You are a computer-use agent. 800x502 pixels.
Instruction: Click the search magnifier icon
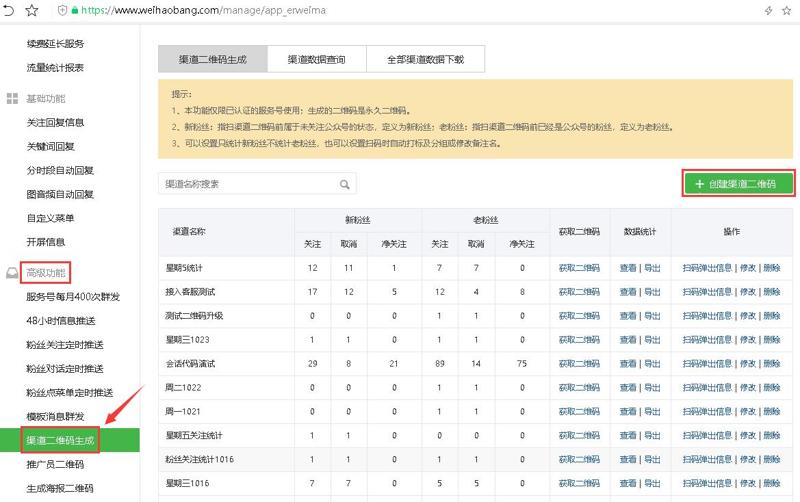tap(344, 184)
